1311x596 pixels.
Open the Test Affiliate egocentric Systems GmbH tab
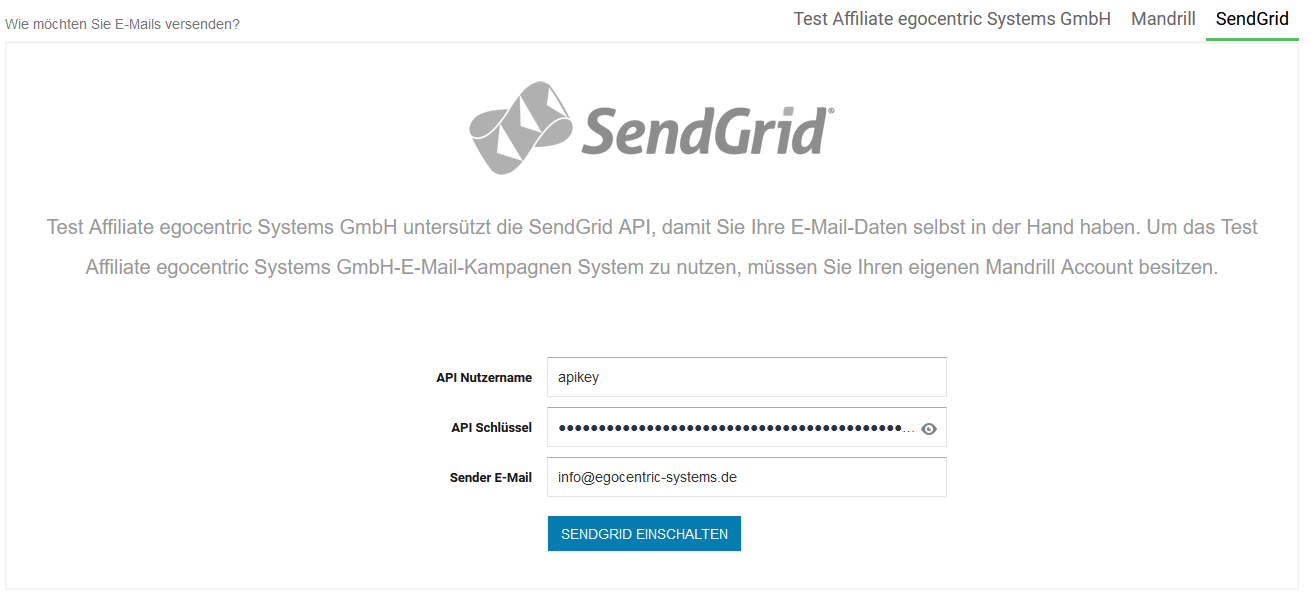coord(952,19)
